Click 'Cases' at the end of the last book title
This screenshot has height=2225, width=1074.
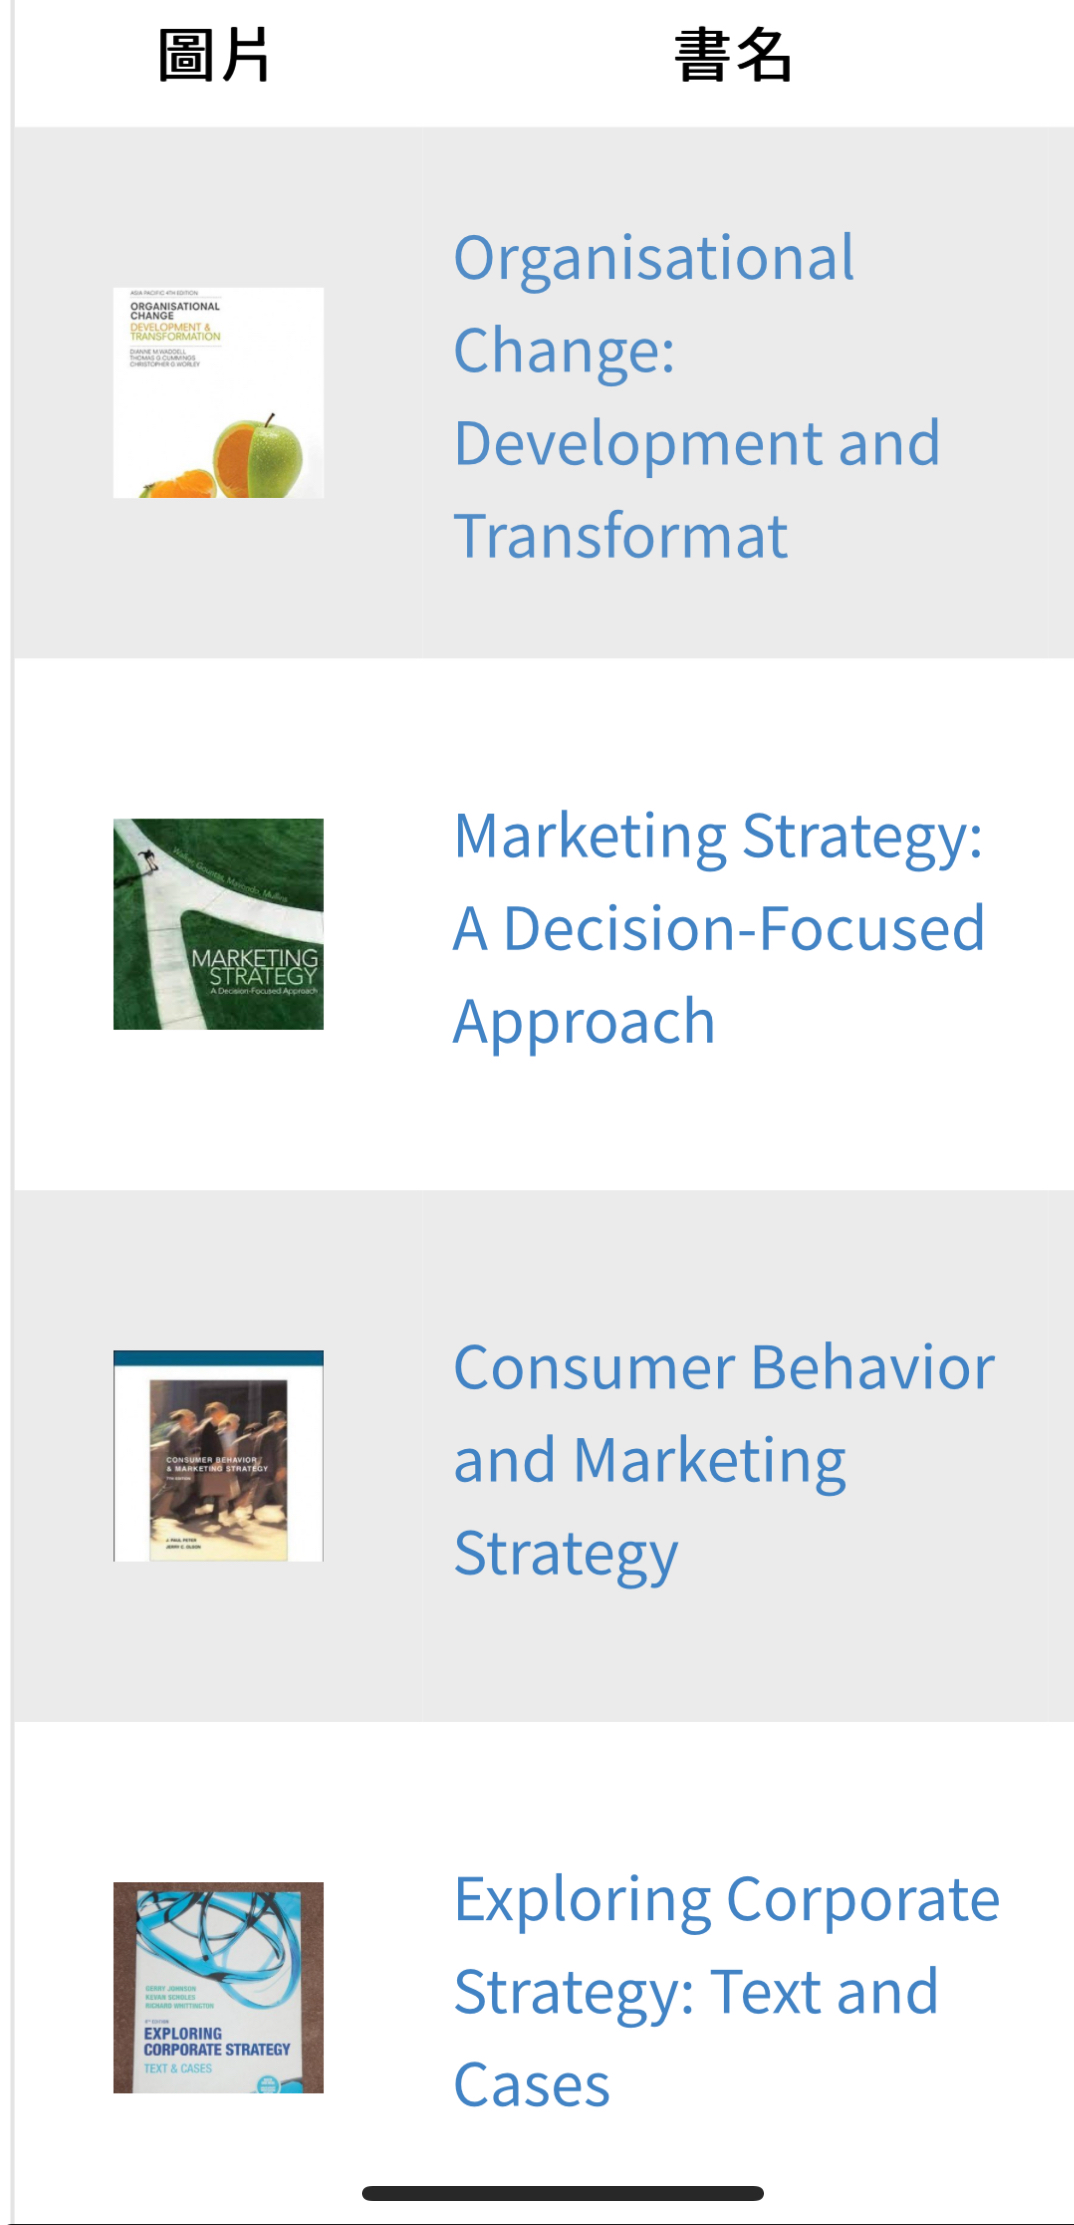[x=532, y=2086]
